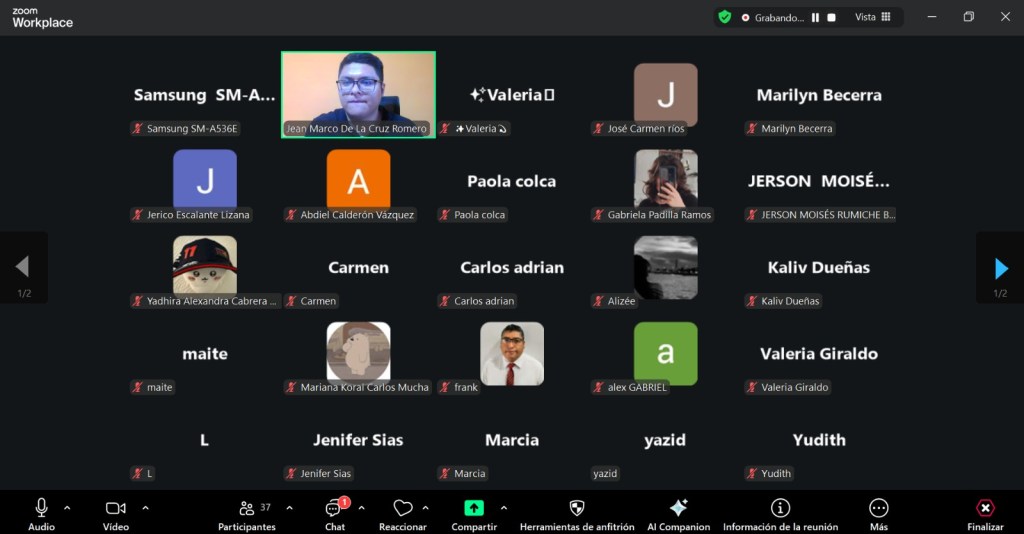Click the Reaccionar heart icon
This screenshot has width=1024, height=534.
tap(402, 509)
